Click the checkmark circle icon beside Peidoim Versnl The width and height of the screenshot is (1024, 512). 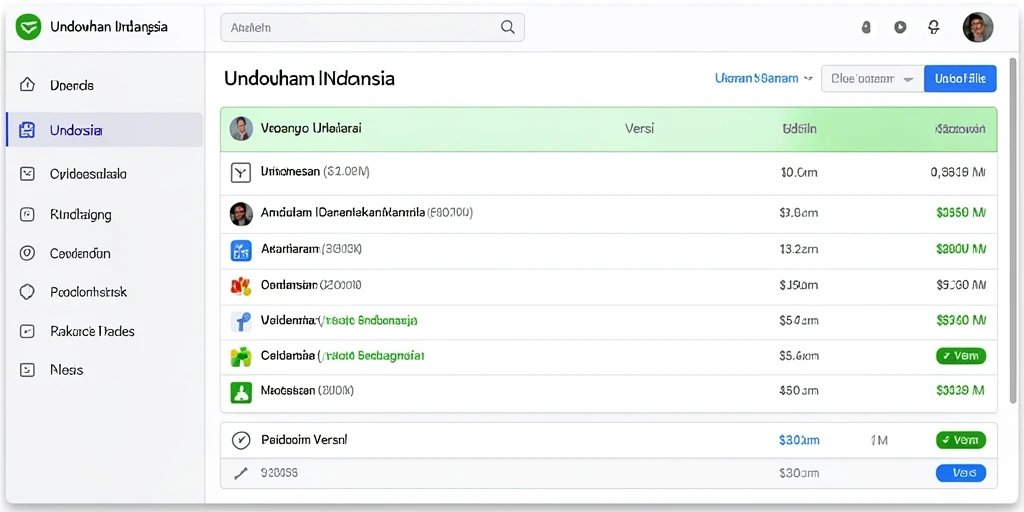(x=241, y=441)
